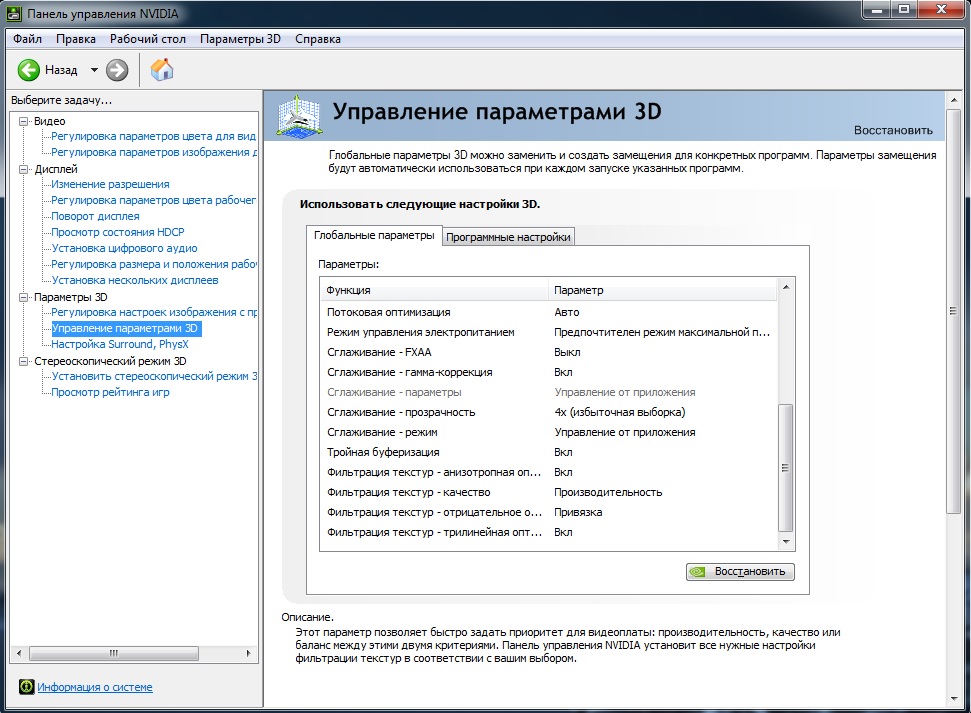Screen dimensions: 971x713
Task: Click main page scroll-down arrow
Action: [x=954, y=699]
